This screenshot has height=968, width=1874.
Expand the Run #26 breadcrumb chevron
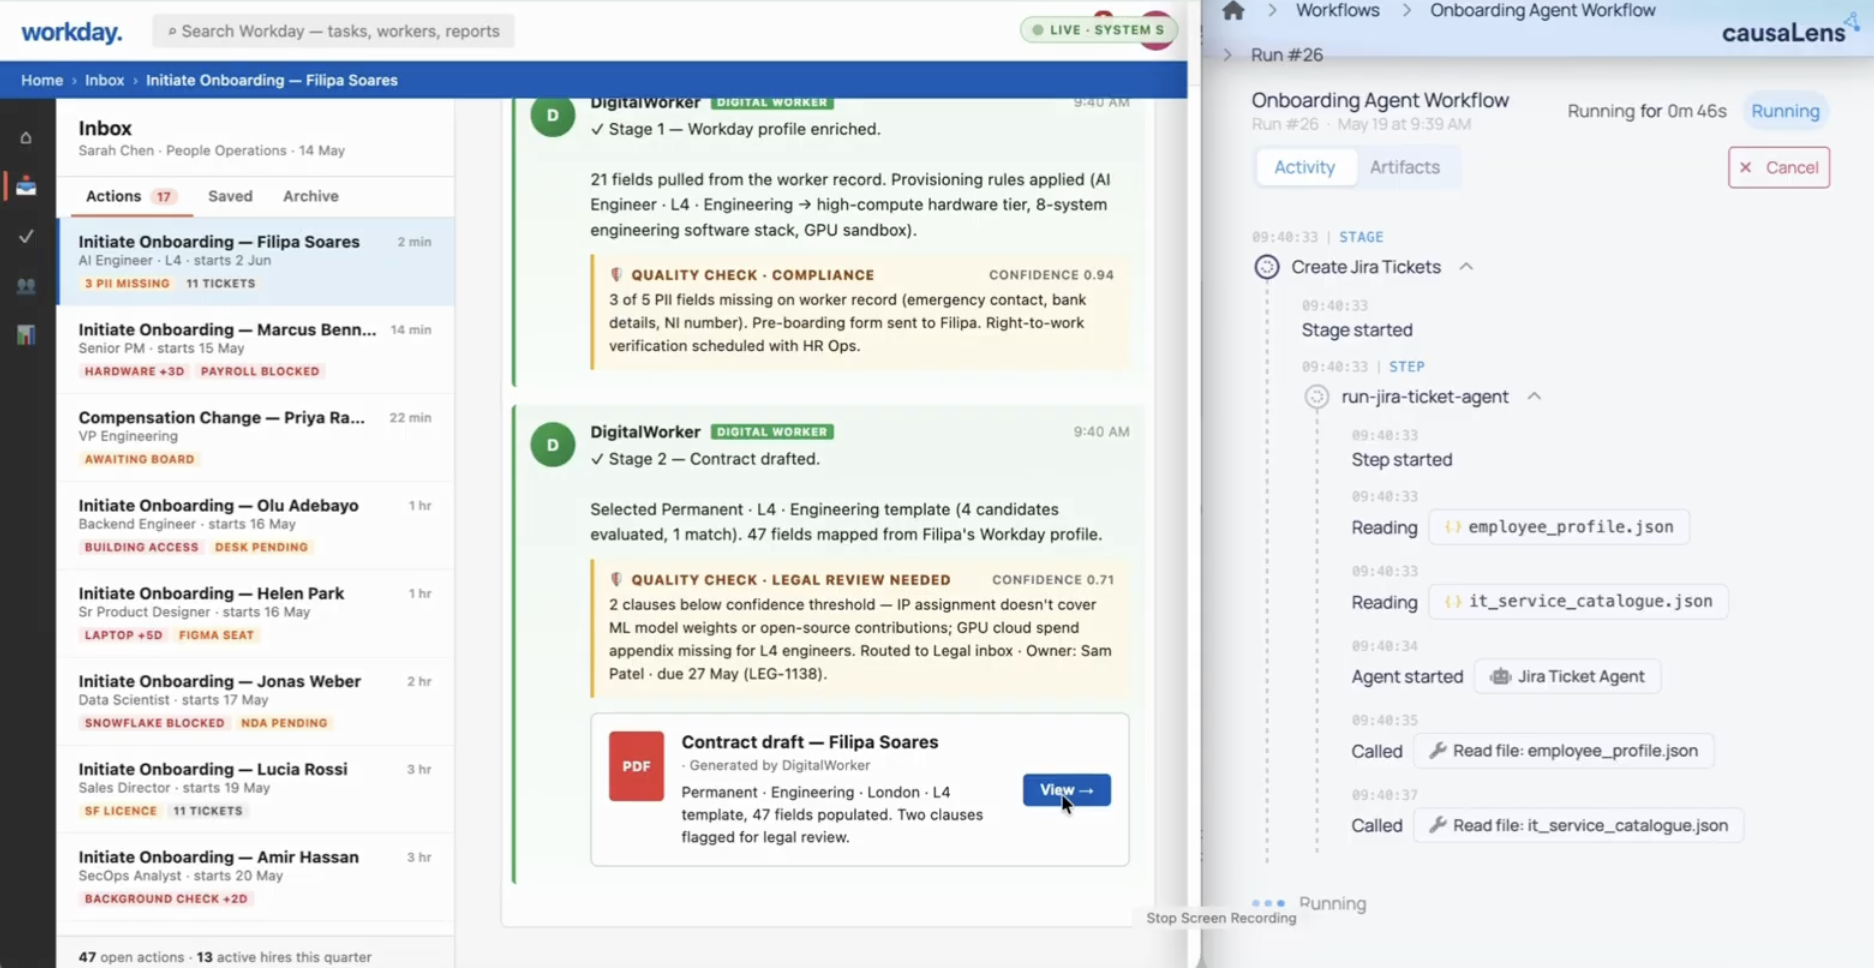[x=1228, y=55]
